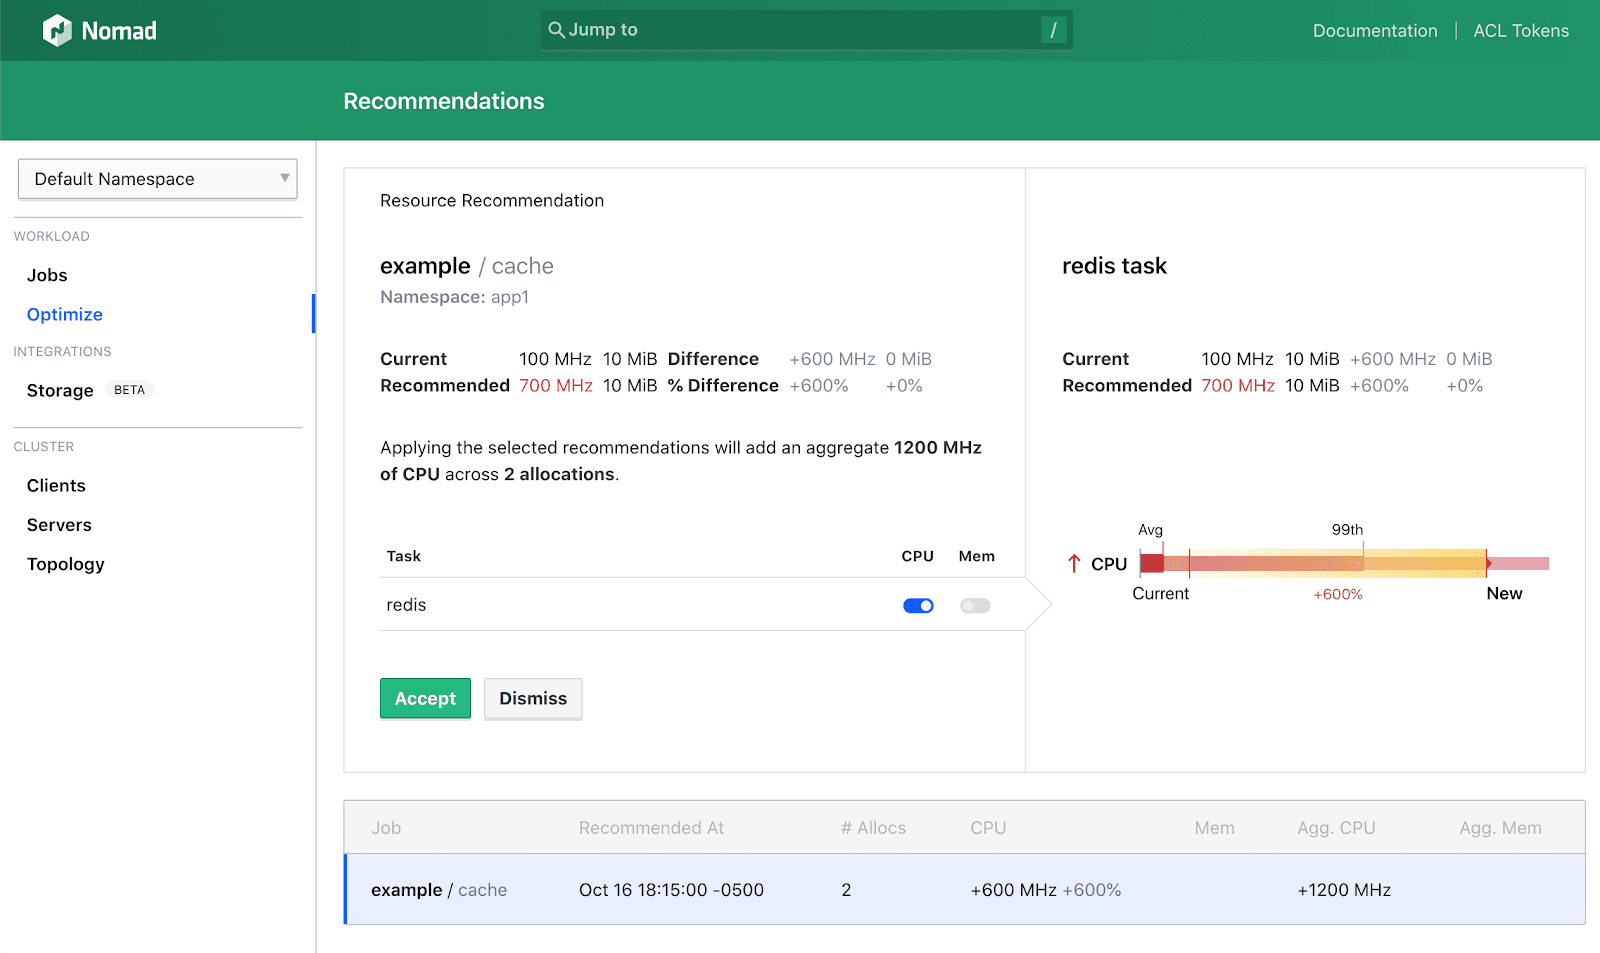Click the Nomad logo icon

pyautogui.click(x=57, y=31)
